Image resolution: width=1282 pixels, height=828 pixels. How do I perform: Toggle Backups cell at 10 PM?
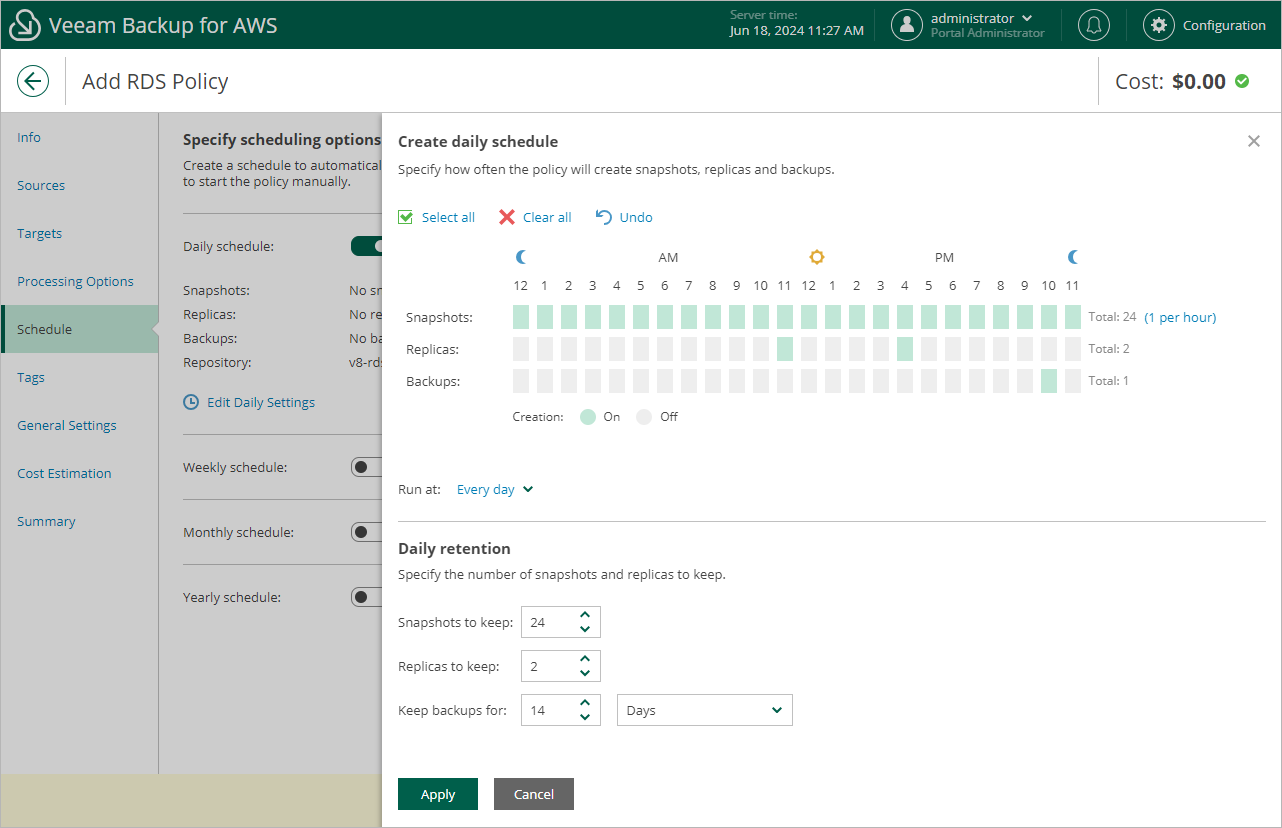click(1049, 381)
